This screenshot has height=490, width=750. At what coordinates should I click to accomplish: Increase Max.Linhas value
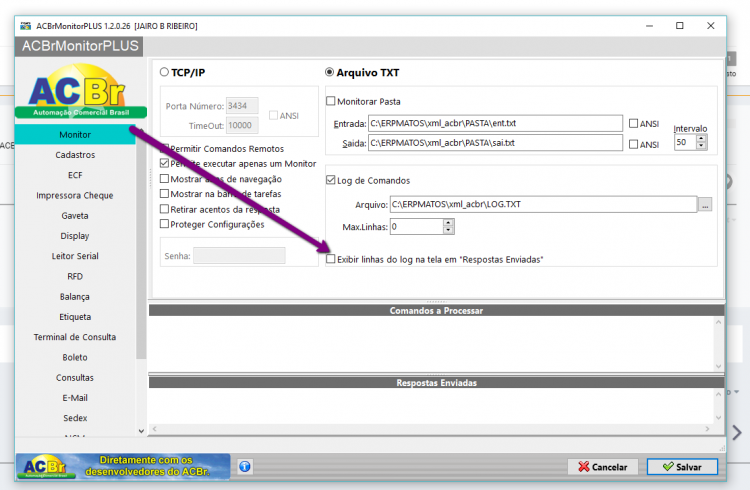(448, 223)
